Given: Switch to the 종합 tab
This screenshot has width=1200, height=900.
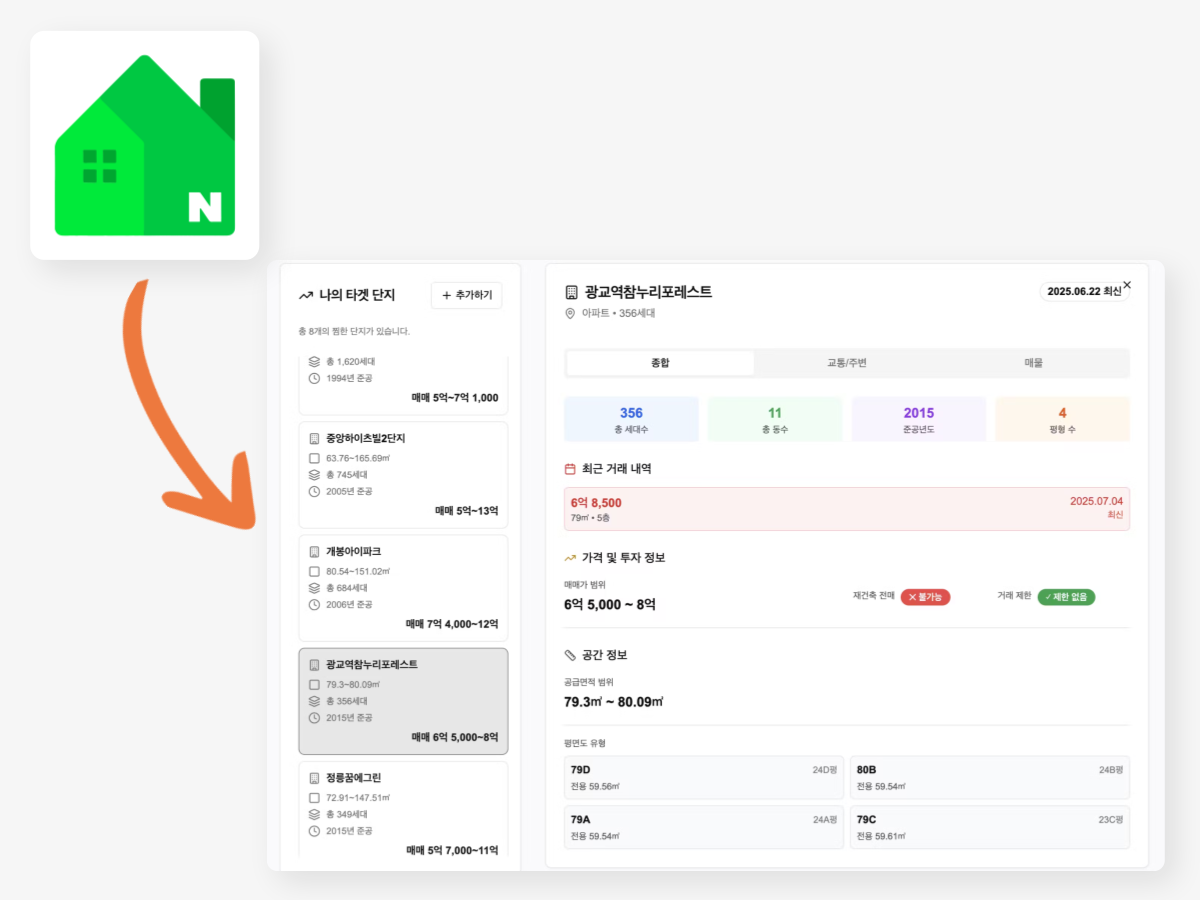Looking at the screenshot, I should (660, 363).
